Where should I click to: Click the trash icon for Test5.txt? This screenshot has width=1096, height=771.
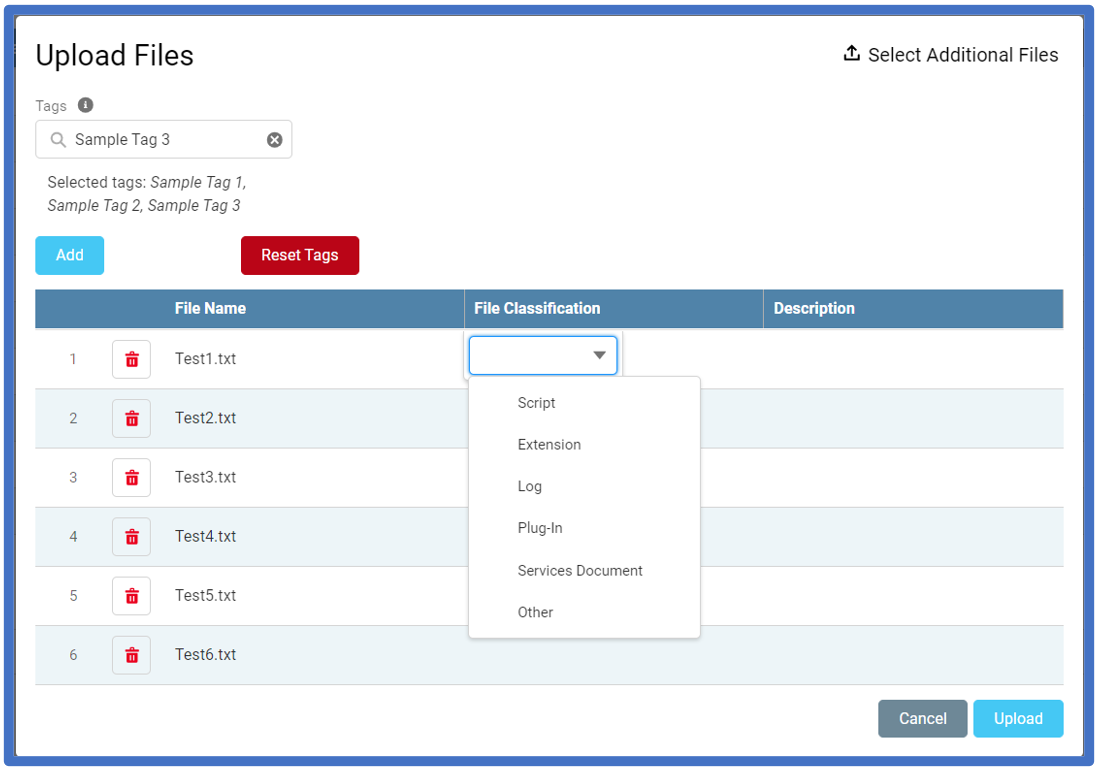pos(131,595)
